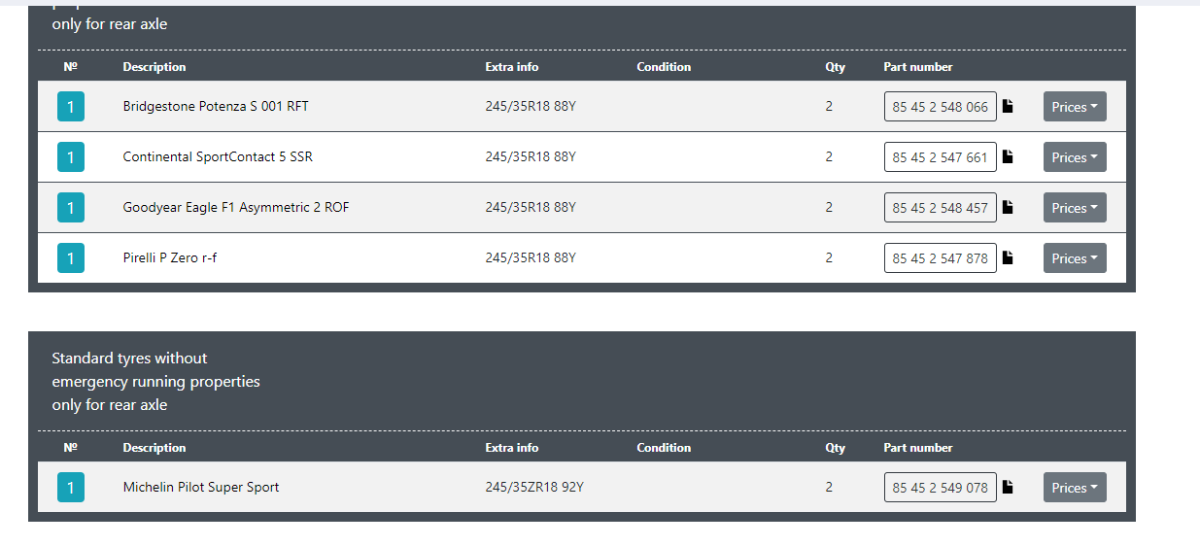Click position badge 1 for Goodyear Eagle
The height and width of the screenshot is (546, 1200).
71,208
